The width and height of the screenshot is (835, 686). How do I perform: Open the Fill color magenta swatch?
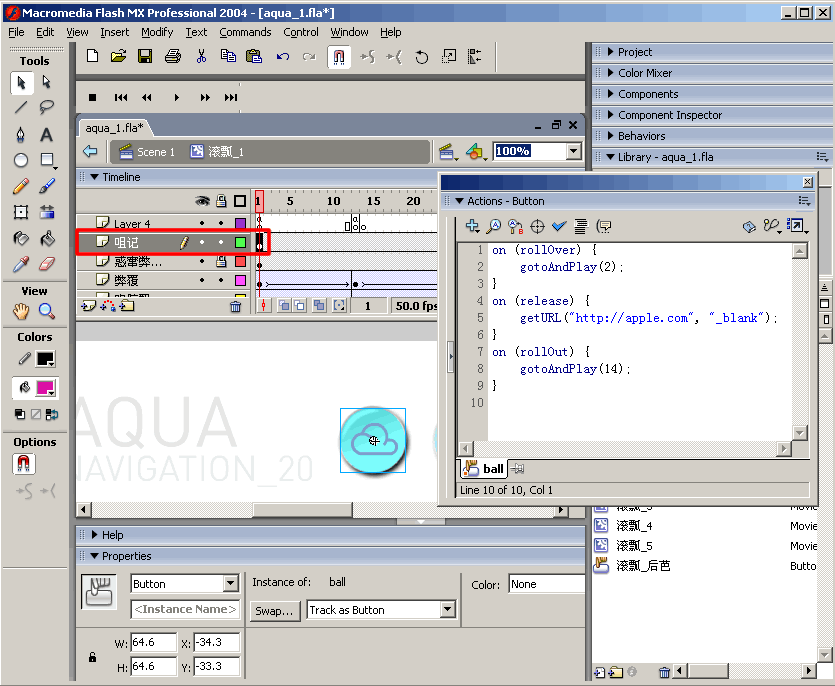(46, 388)
